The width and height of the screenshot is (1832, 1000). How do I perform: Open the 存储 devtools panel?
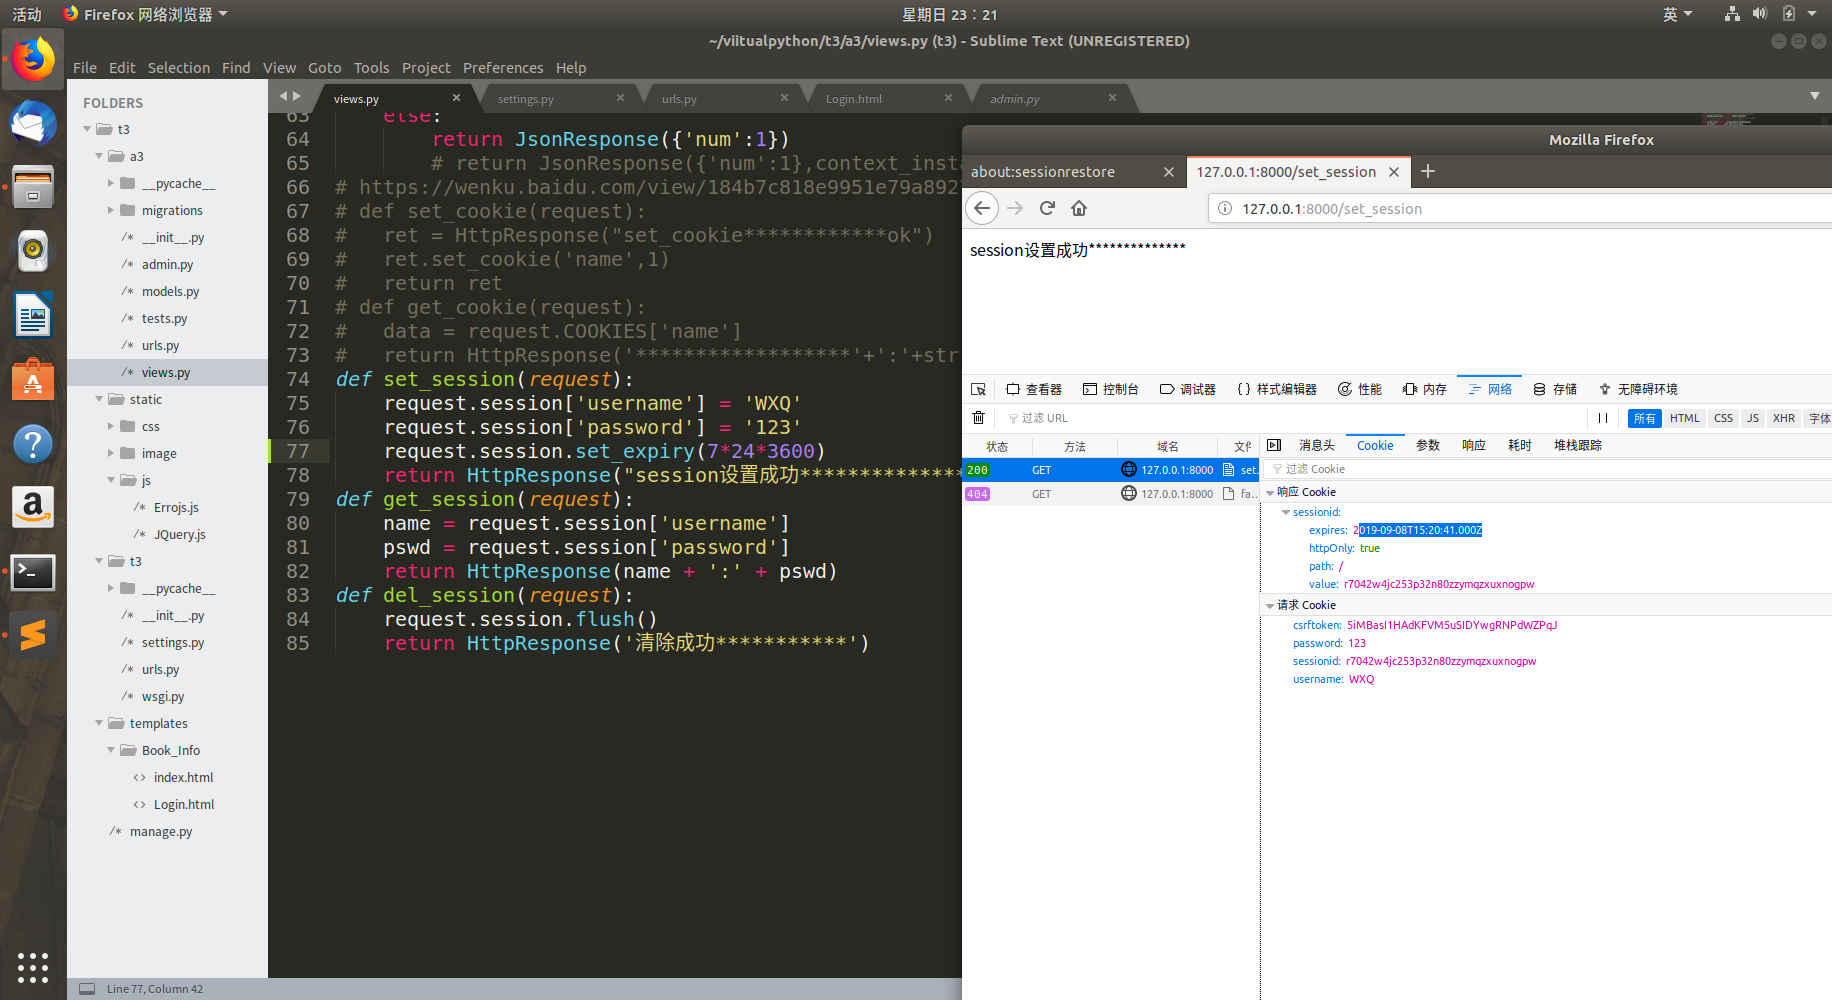tap(1555, 389)
